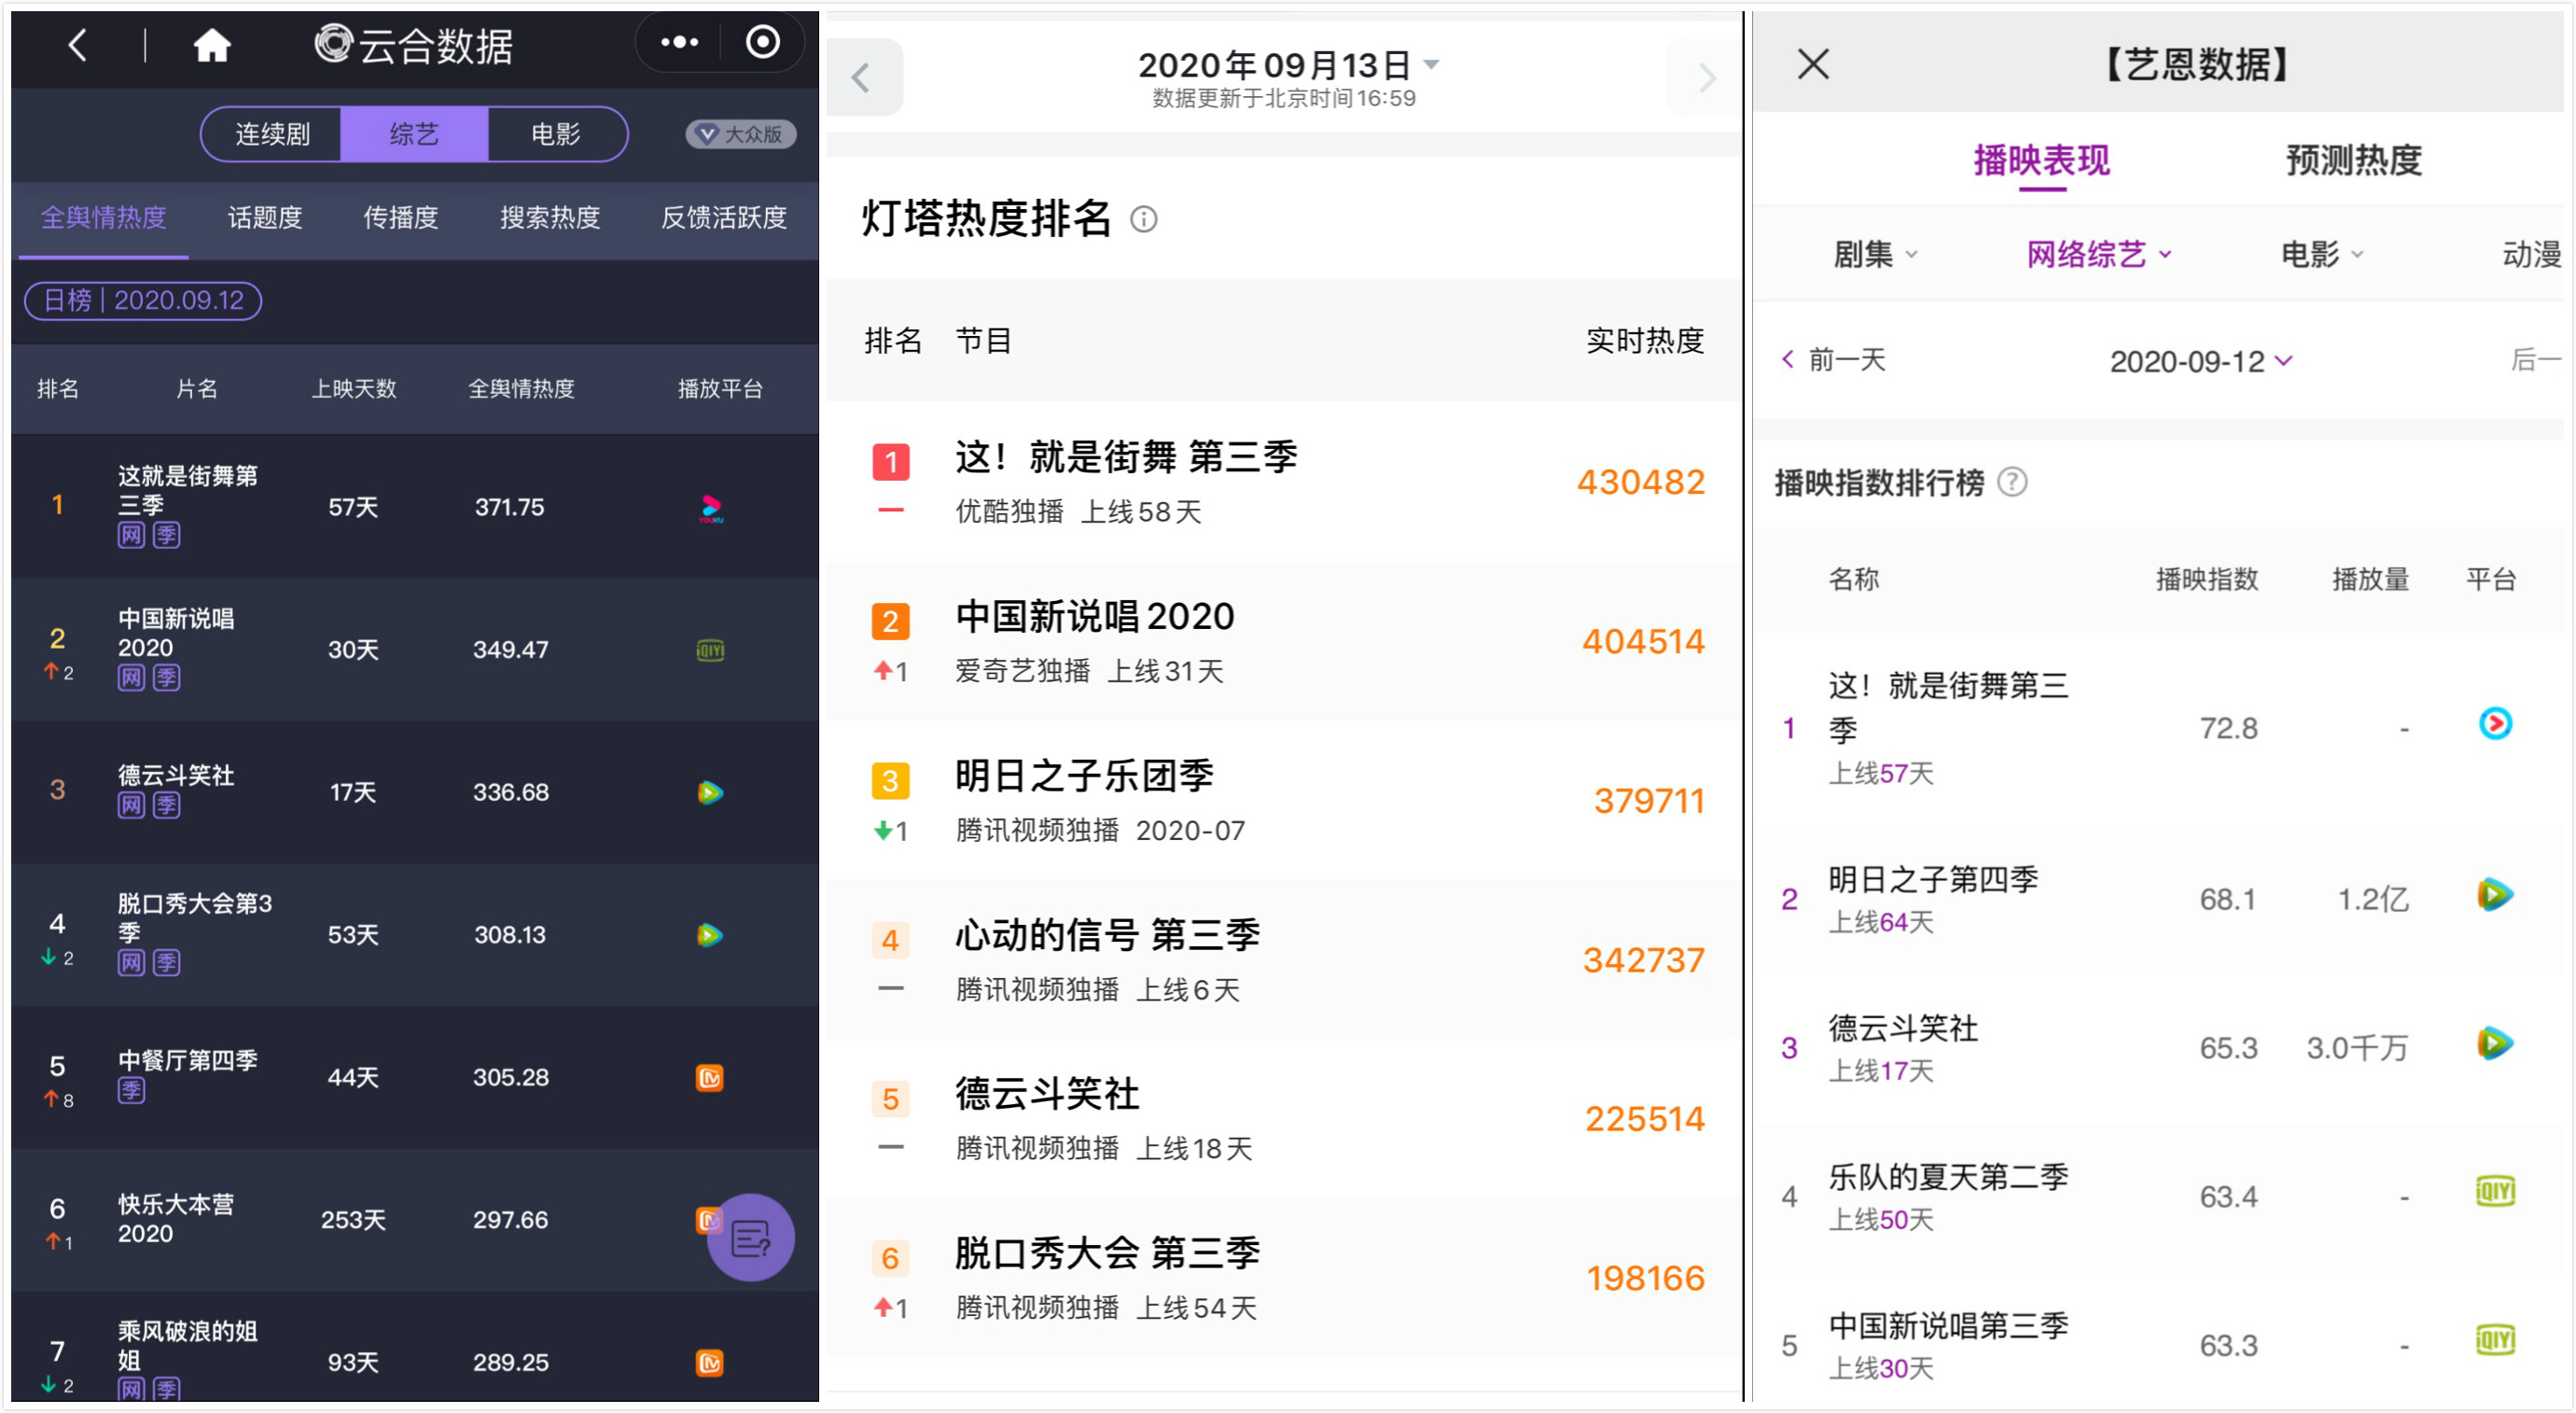Viewport: 2576px width, 1413px height.
Task: Switch to the 话题度 tab
Action: (264, 218)
